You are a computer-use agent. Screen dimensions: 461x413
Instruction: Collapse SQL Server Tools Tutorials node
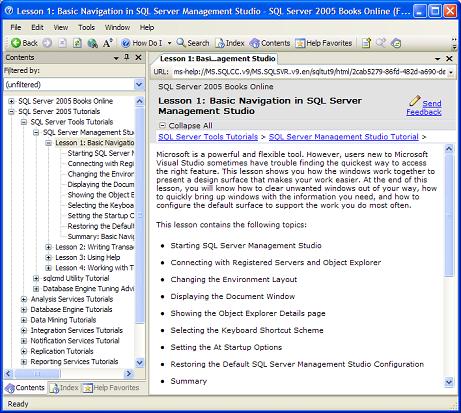[x=24, y=122]
